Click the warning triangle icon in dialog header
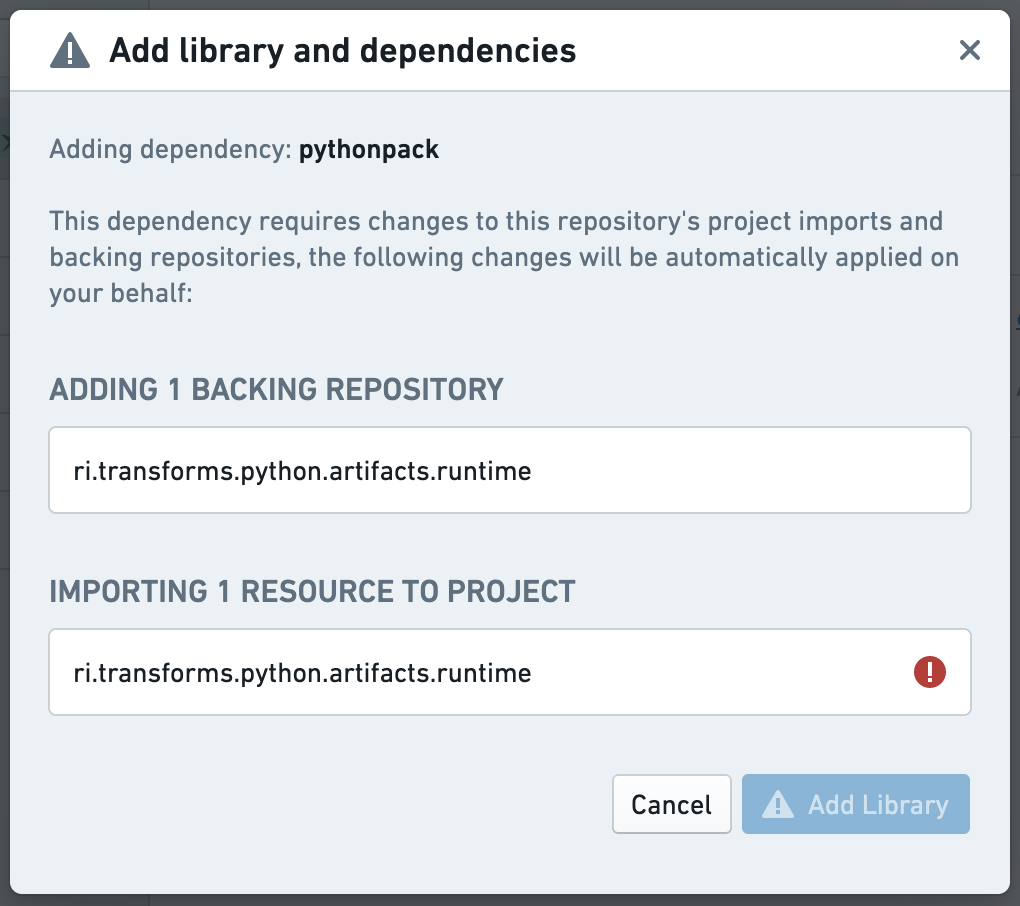 click(70, 50)
